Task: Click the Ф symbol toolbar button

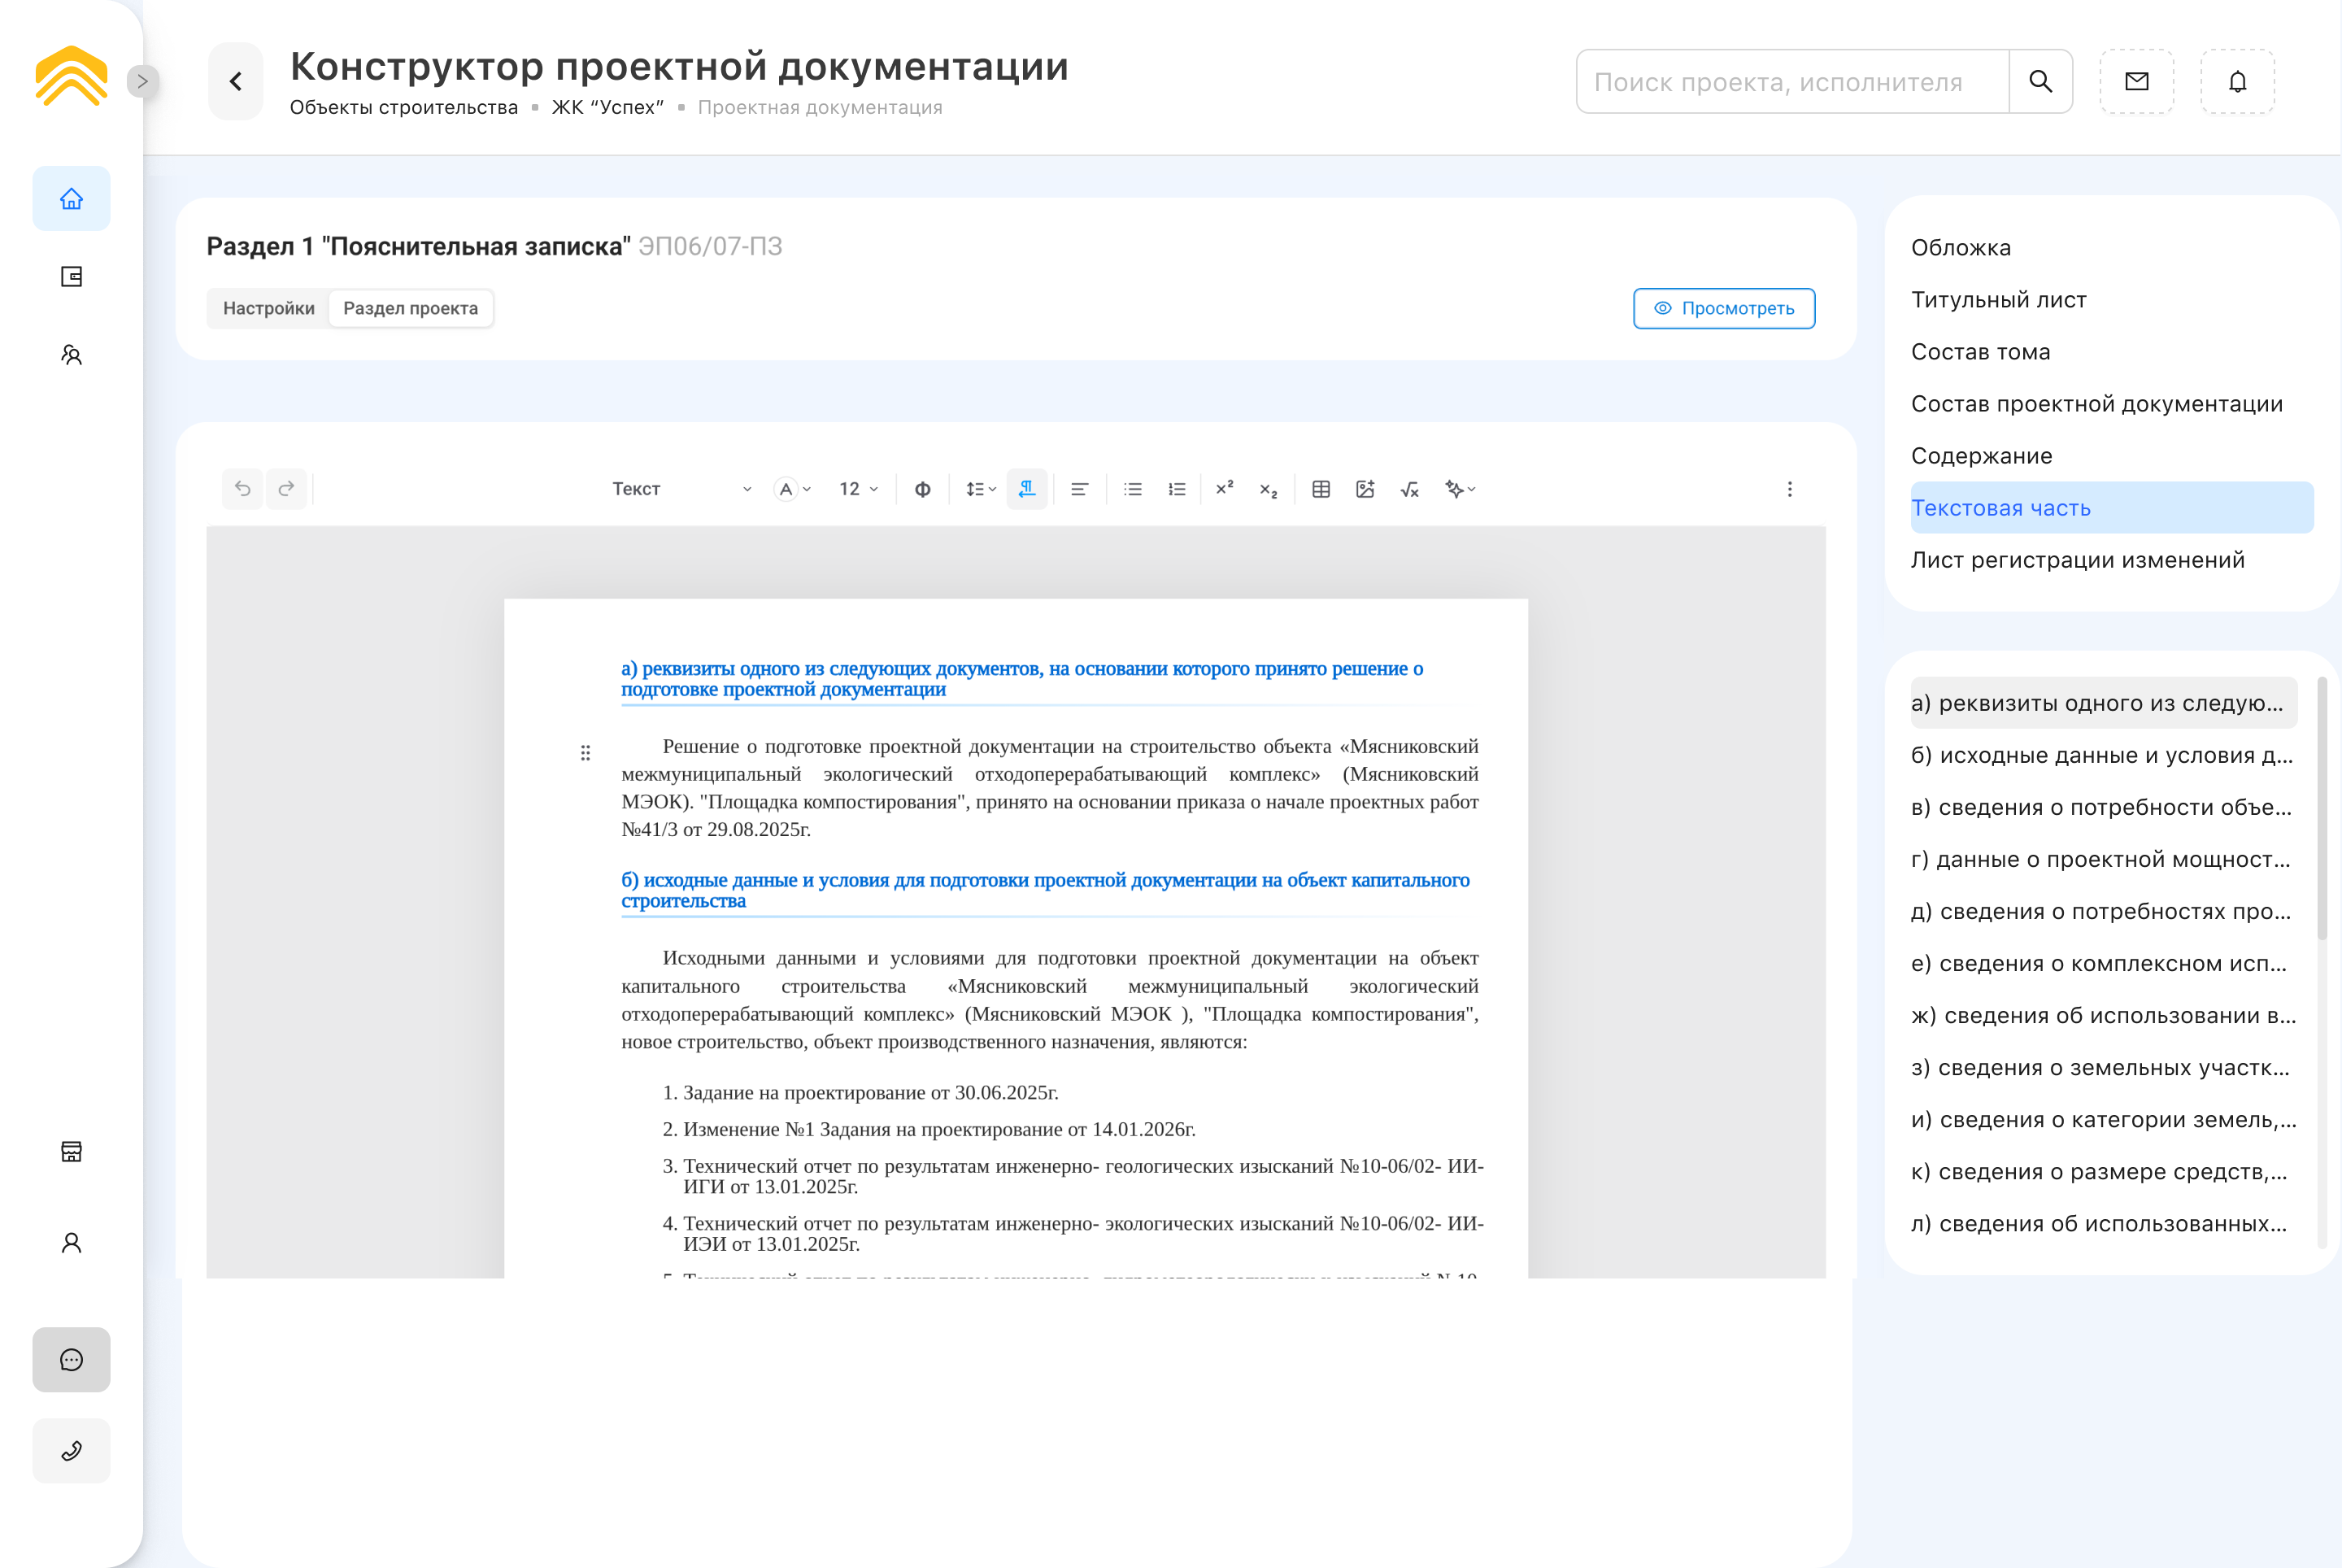Action: pyautogui.click(x=922, y=489)
